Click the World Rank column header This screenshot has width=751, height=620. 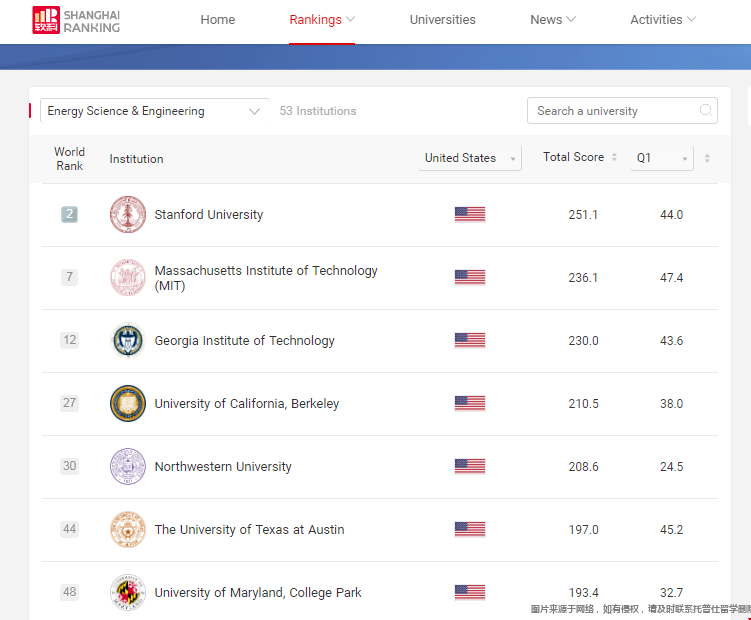point(69,159)
